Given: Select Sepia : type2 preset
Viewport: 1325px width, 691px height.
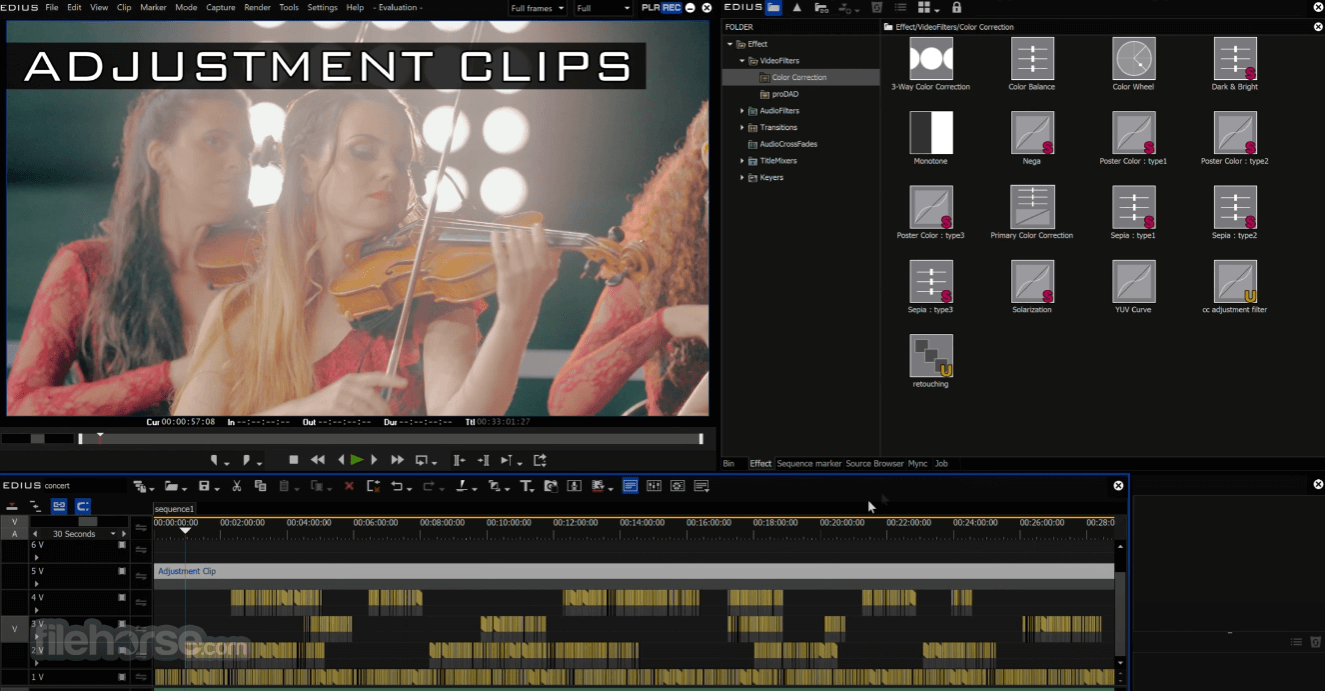Looking at the screenshot, I should tap(1235, 207).
